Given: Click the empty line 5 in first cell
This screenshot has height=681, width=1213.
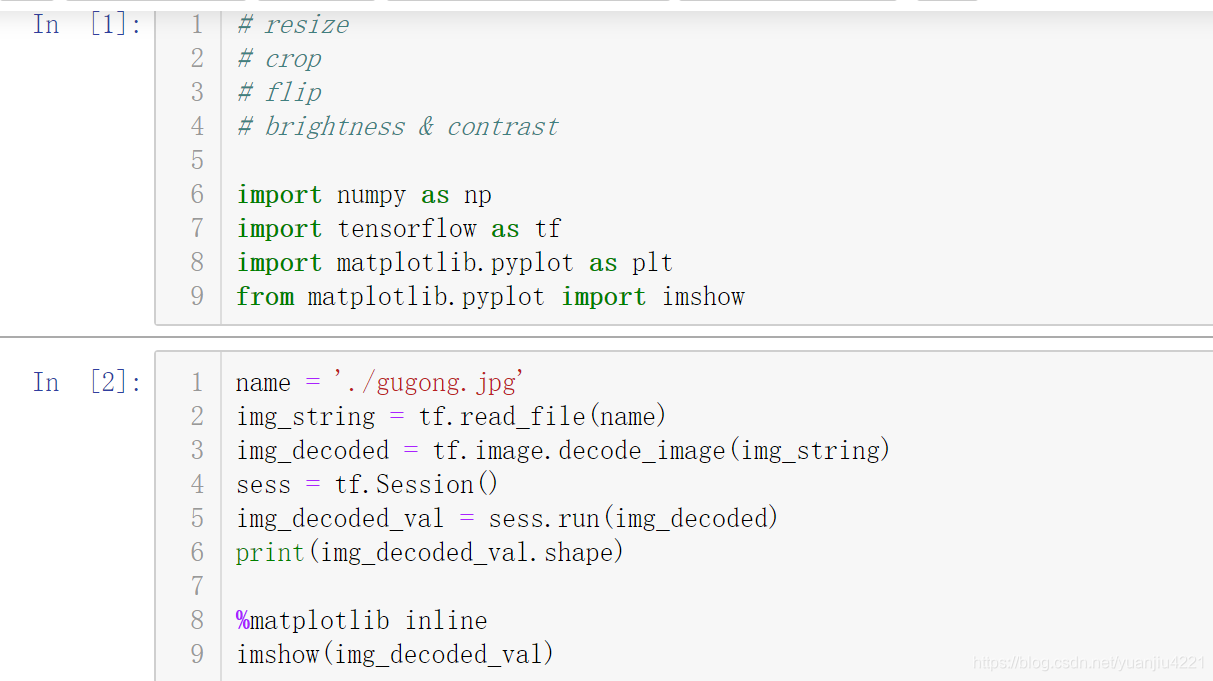Looking at the screenshot, I should (x=716, y=161).
